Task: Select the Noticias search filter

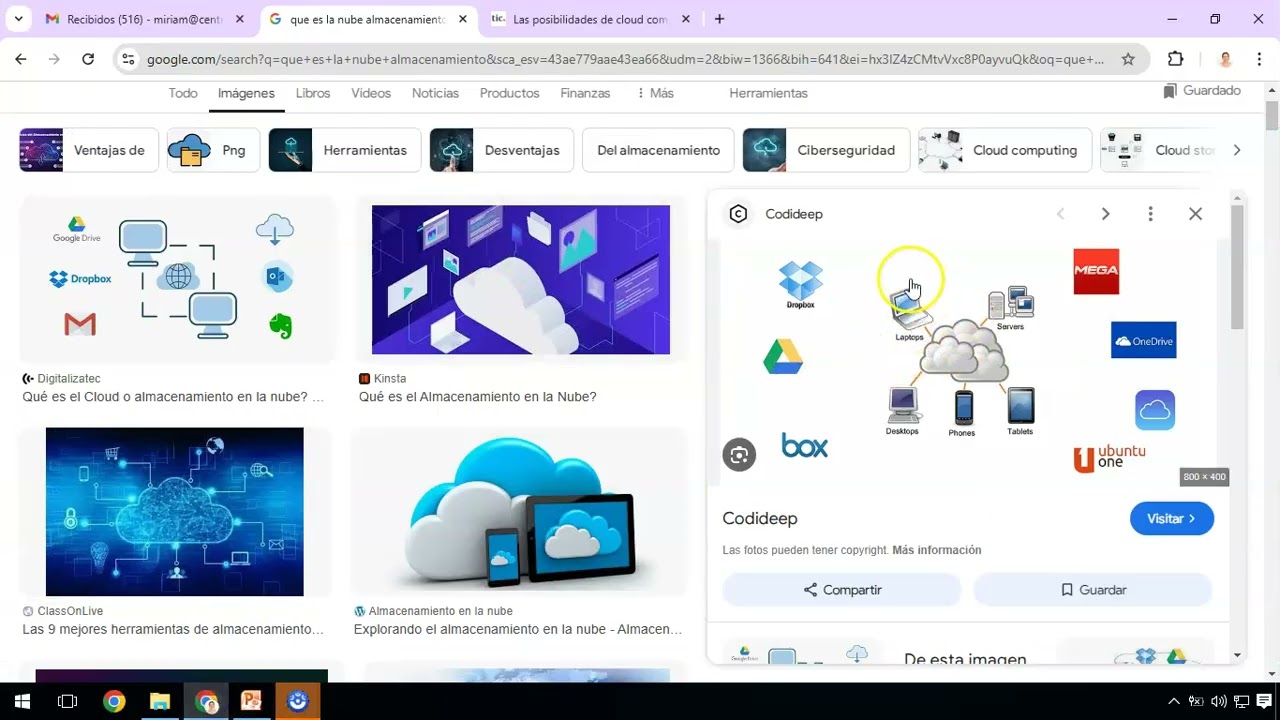Action: coord(435,93)
